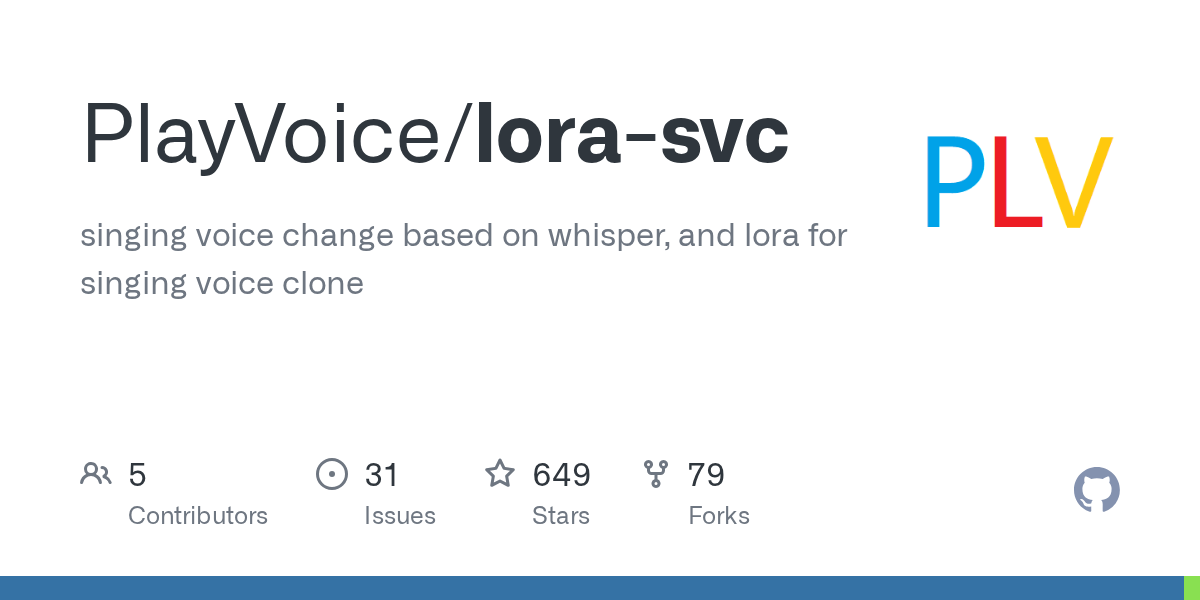Open the GitHub octocat logo

pyautogui.click(x=1096, y=490)
